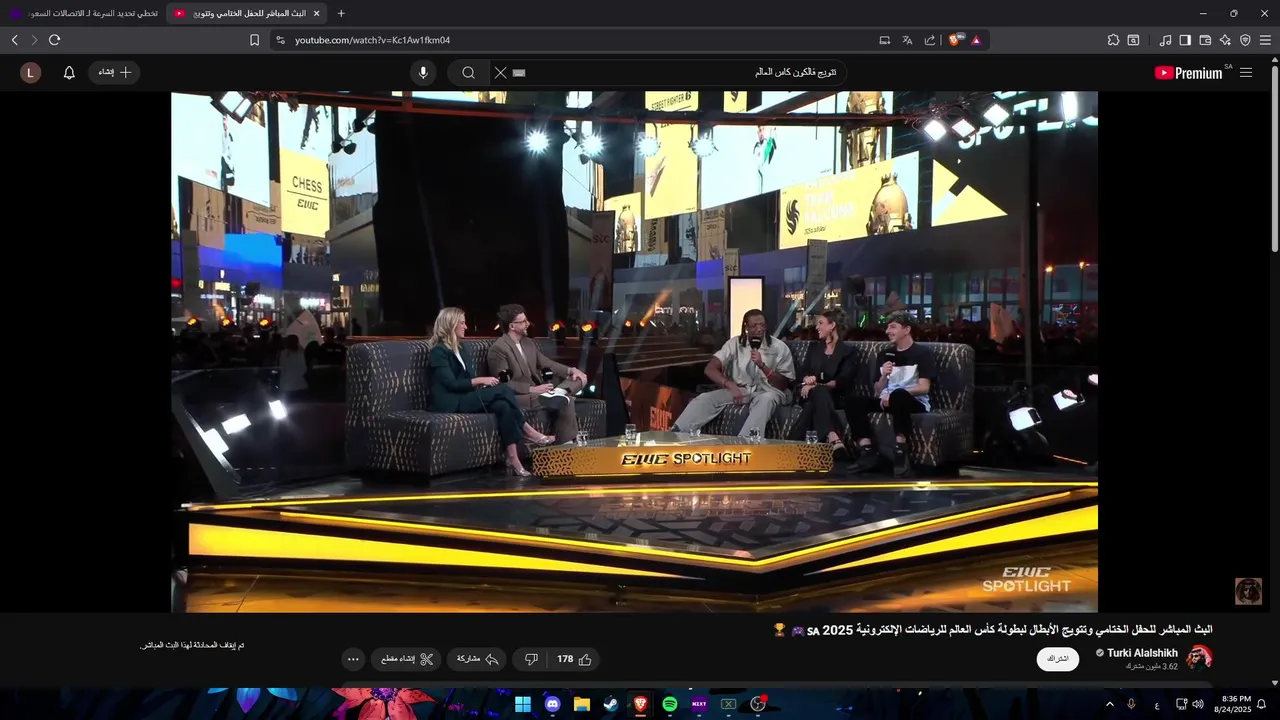The width and height of the screenshot is (1280, 720).
Task: Click the channel watermark in the video corner
Action: click(x=1248, y=591)
